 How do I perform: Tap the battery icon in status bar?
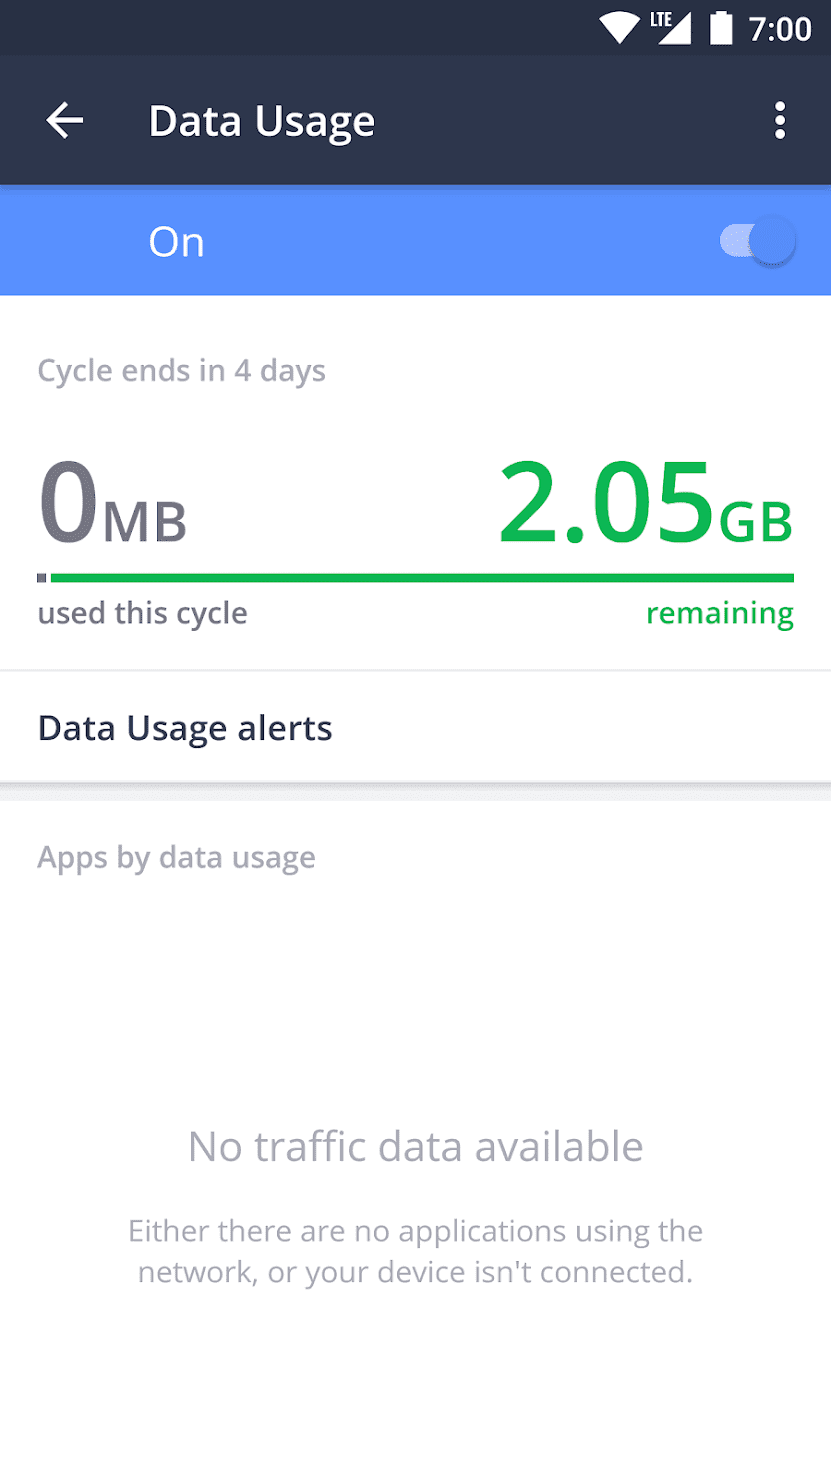point(721,28)
